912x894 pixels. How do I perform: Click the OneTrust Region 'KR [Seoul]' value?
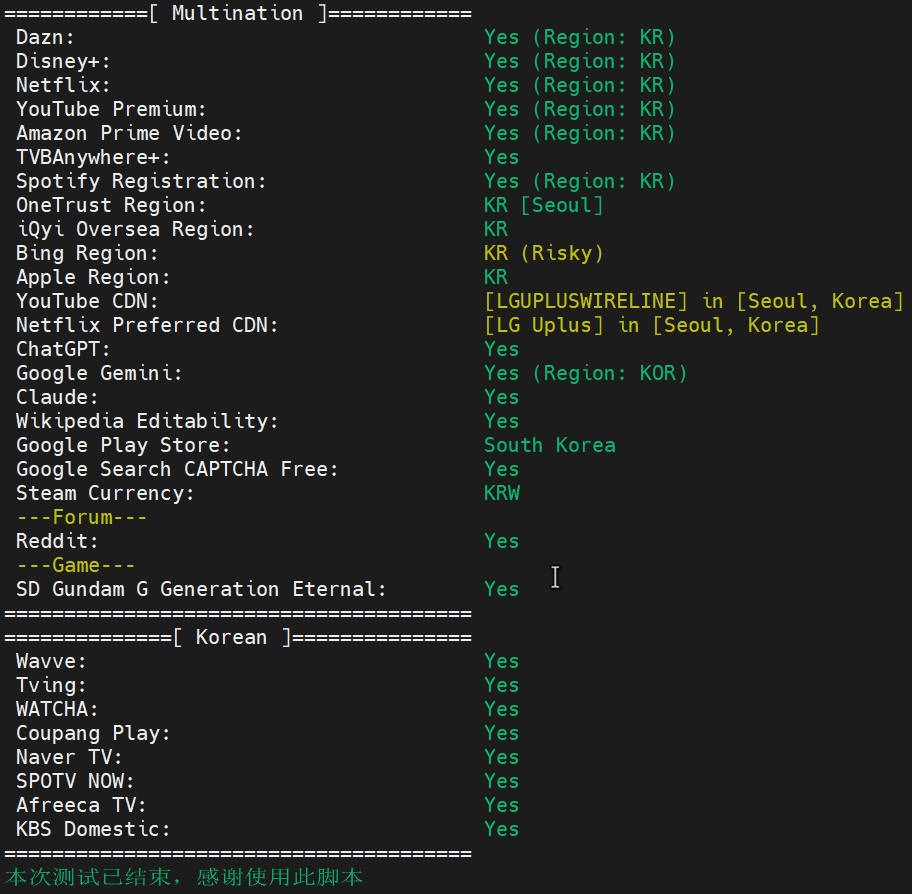tap(543, 205)
